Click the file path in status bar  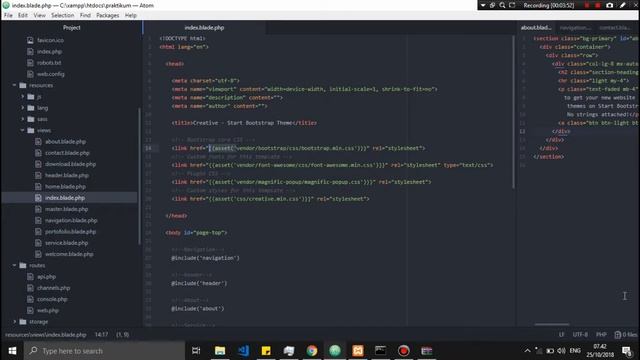(46, 335)
